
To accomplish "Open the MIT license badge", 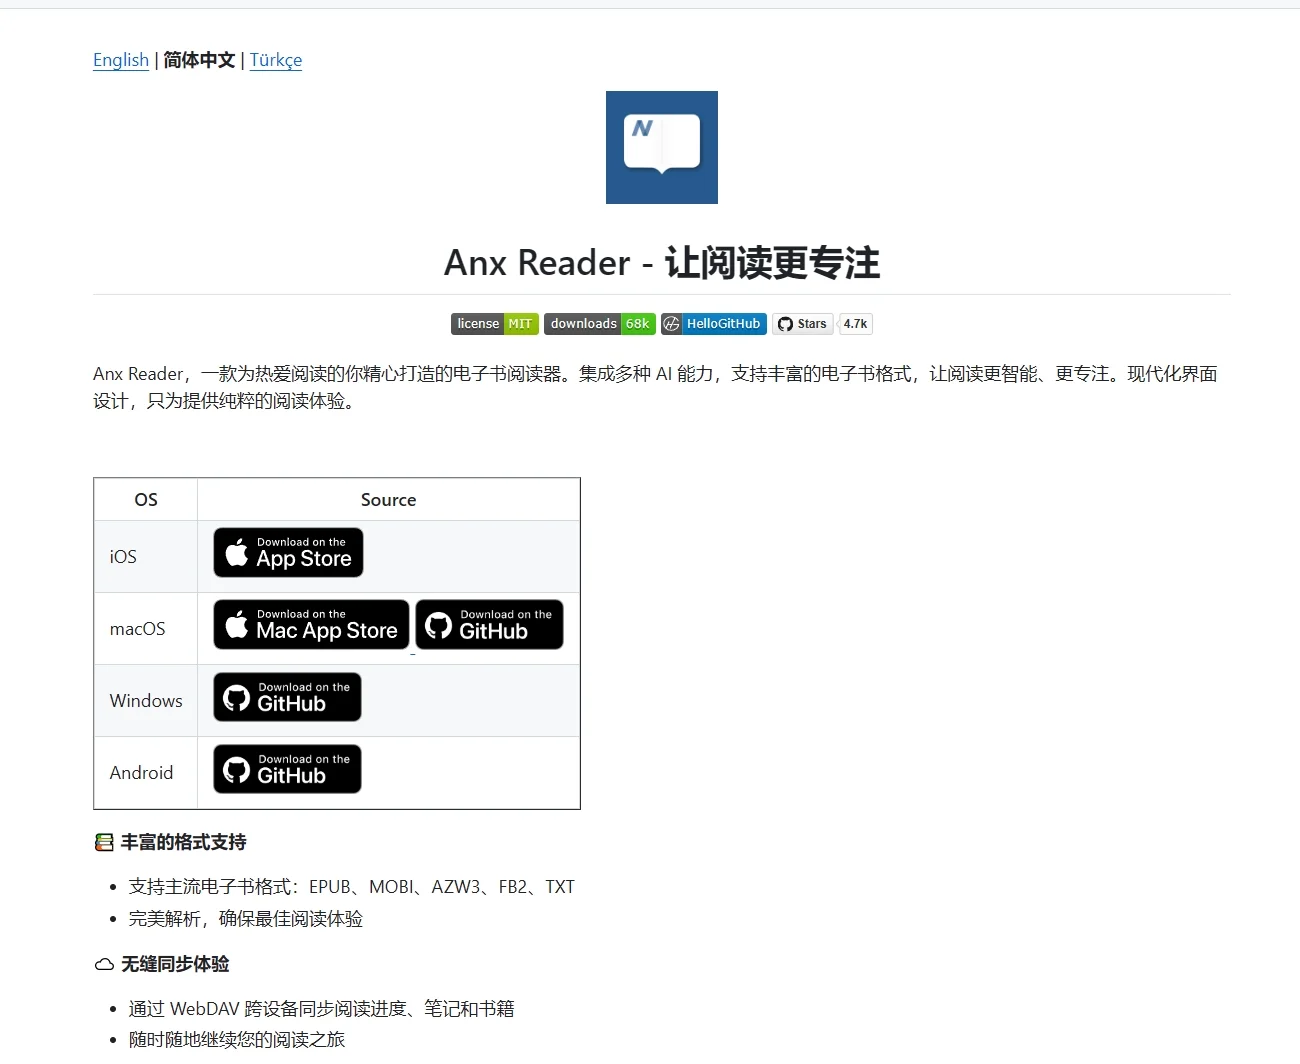I will click(495, 324).
